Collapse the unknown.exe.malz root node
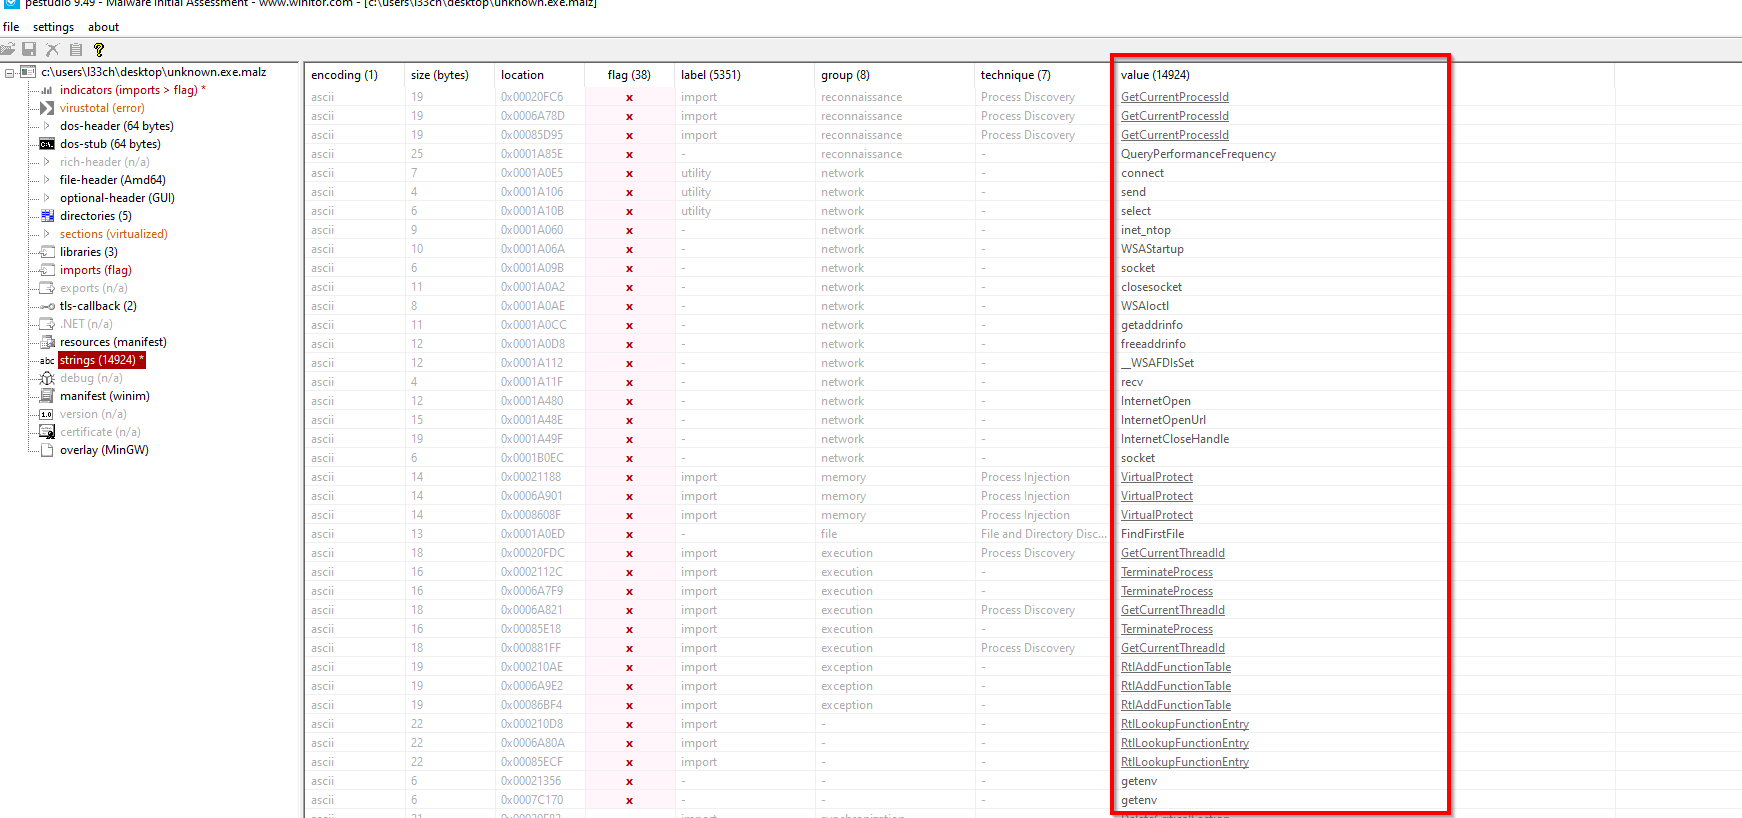 tap(9, 72)
